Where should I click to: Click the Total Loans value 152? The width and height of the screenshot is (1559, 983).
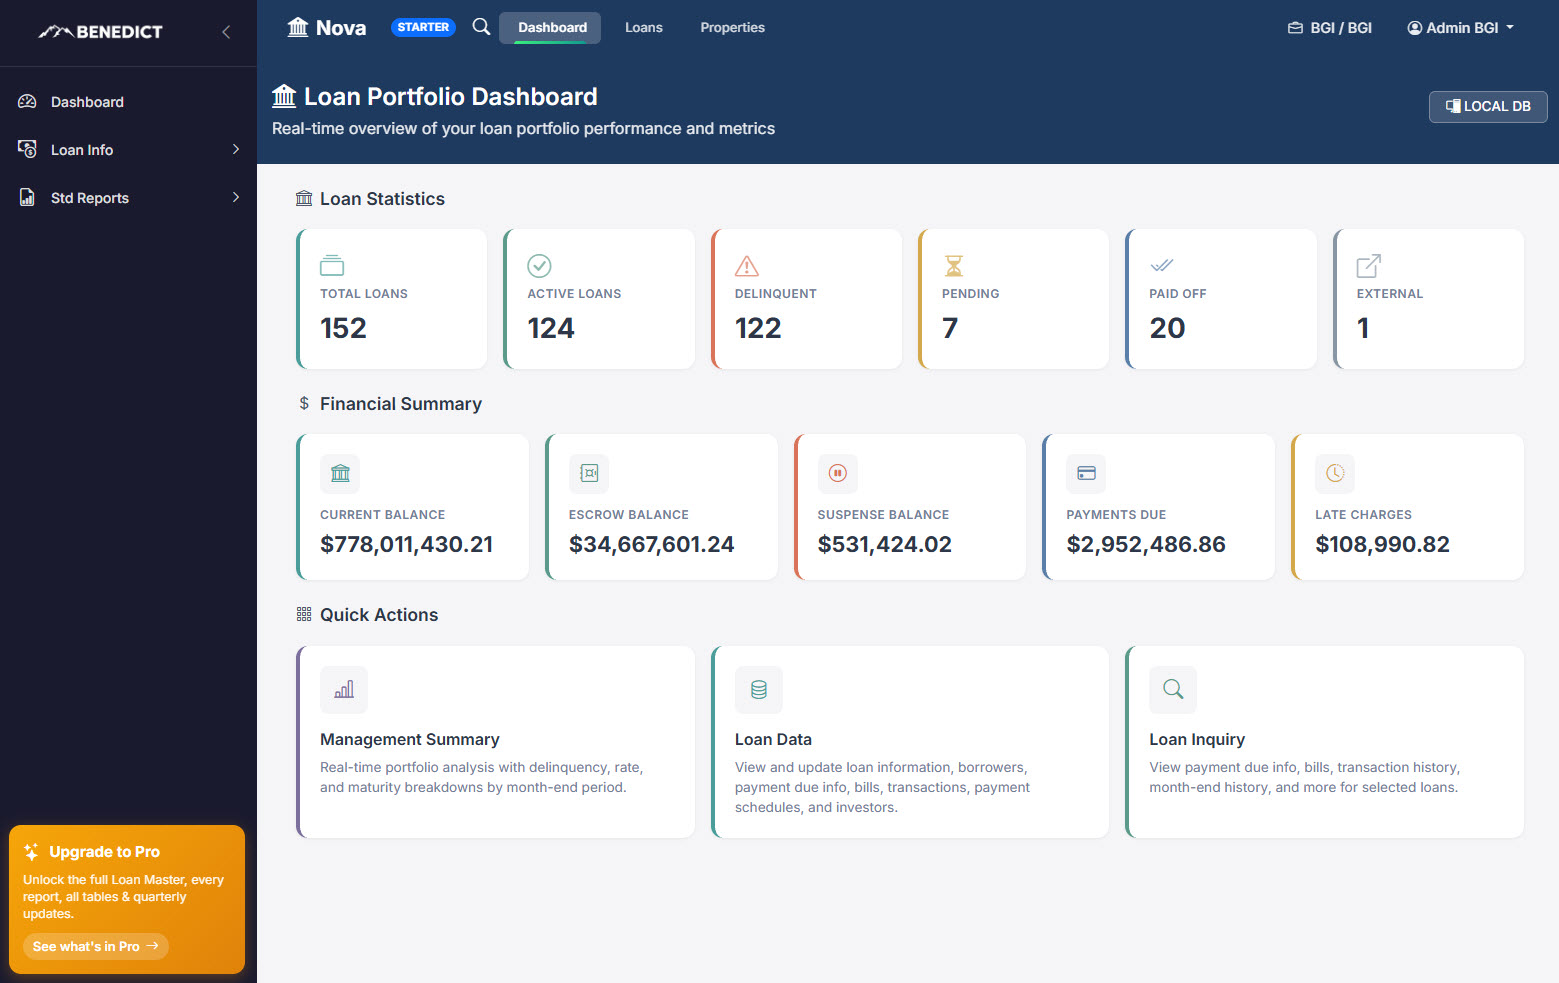point(343,328)
